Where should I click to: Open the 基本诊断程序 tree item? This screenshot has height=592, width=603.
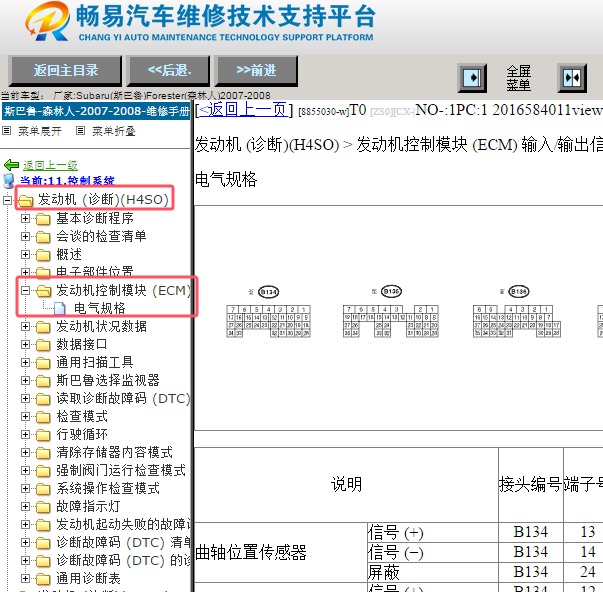coord(95,218)
